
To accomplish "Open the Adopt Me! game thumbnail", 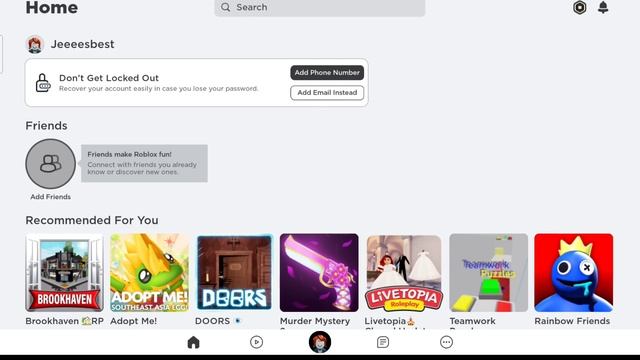I will (x=149, y=273).
